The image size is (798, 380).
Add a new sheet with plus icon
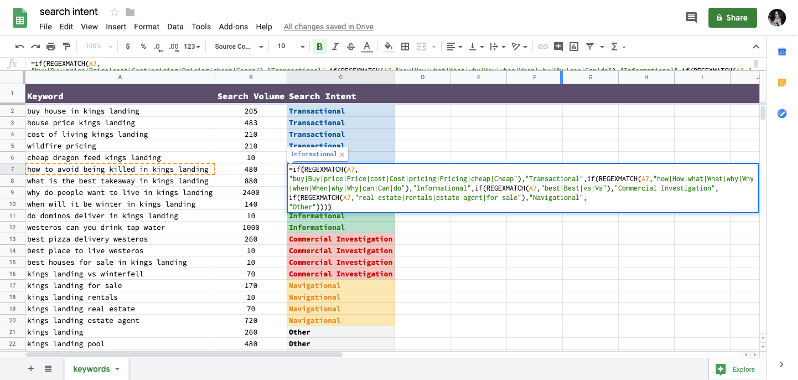click(31, 369)
